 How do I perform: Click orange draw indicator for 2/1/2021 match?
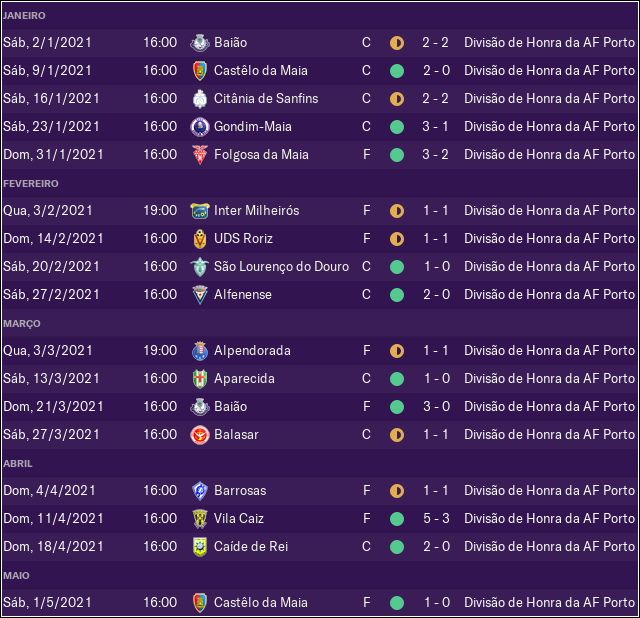click(x=397, y=43)
